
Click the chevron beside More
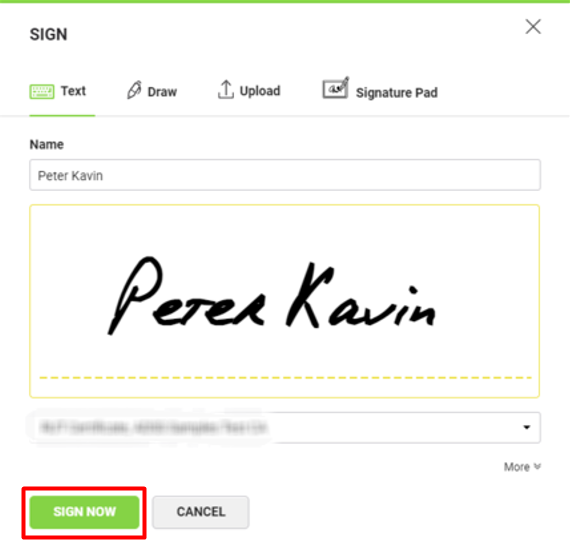(x=537, y=466)
